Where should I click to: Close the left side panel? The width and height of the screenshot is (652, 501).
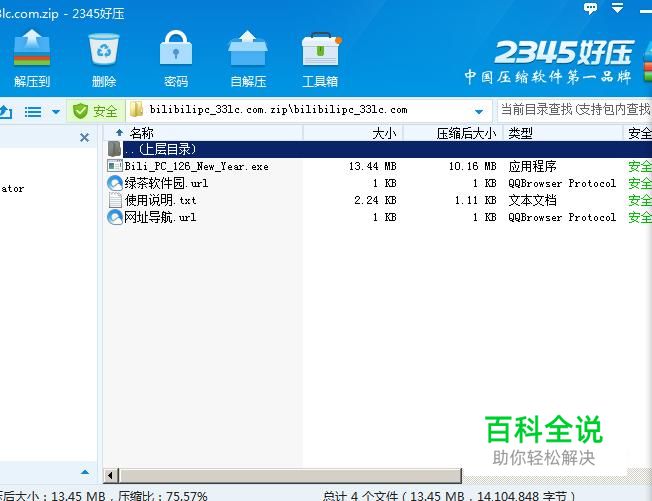tap(84, 138)
